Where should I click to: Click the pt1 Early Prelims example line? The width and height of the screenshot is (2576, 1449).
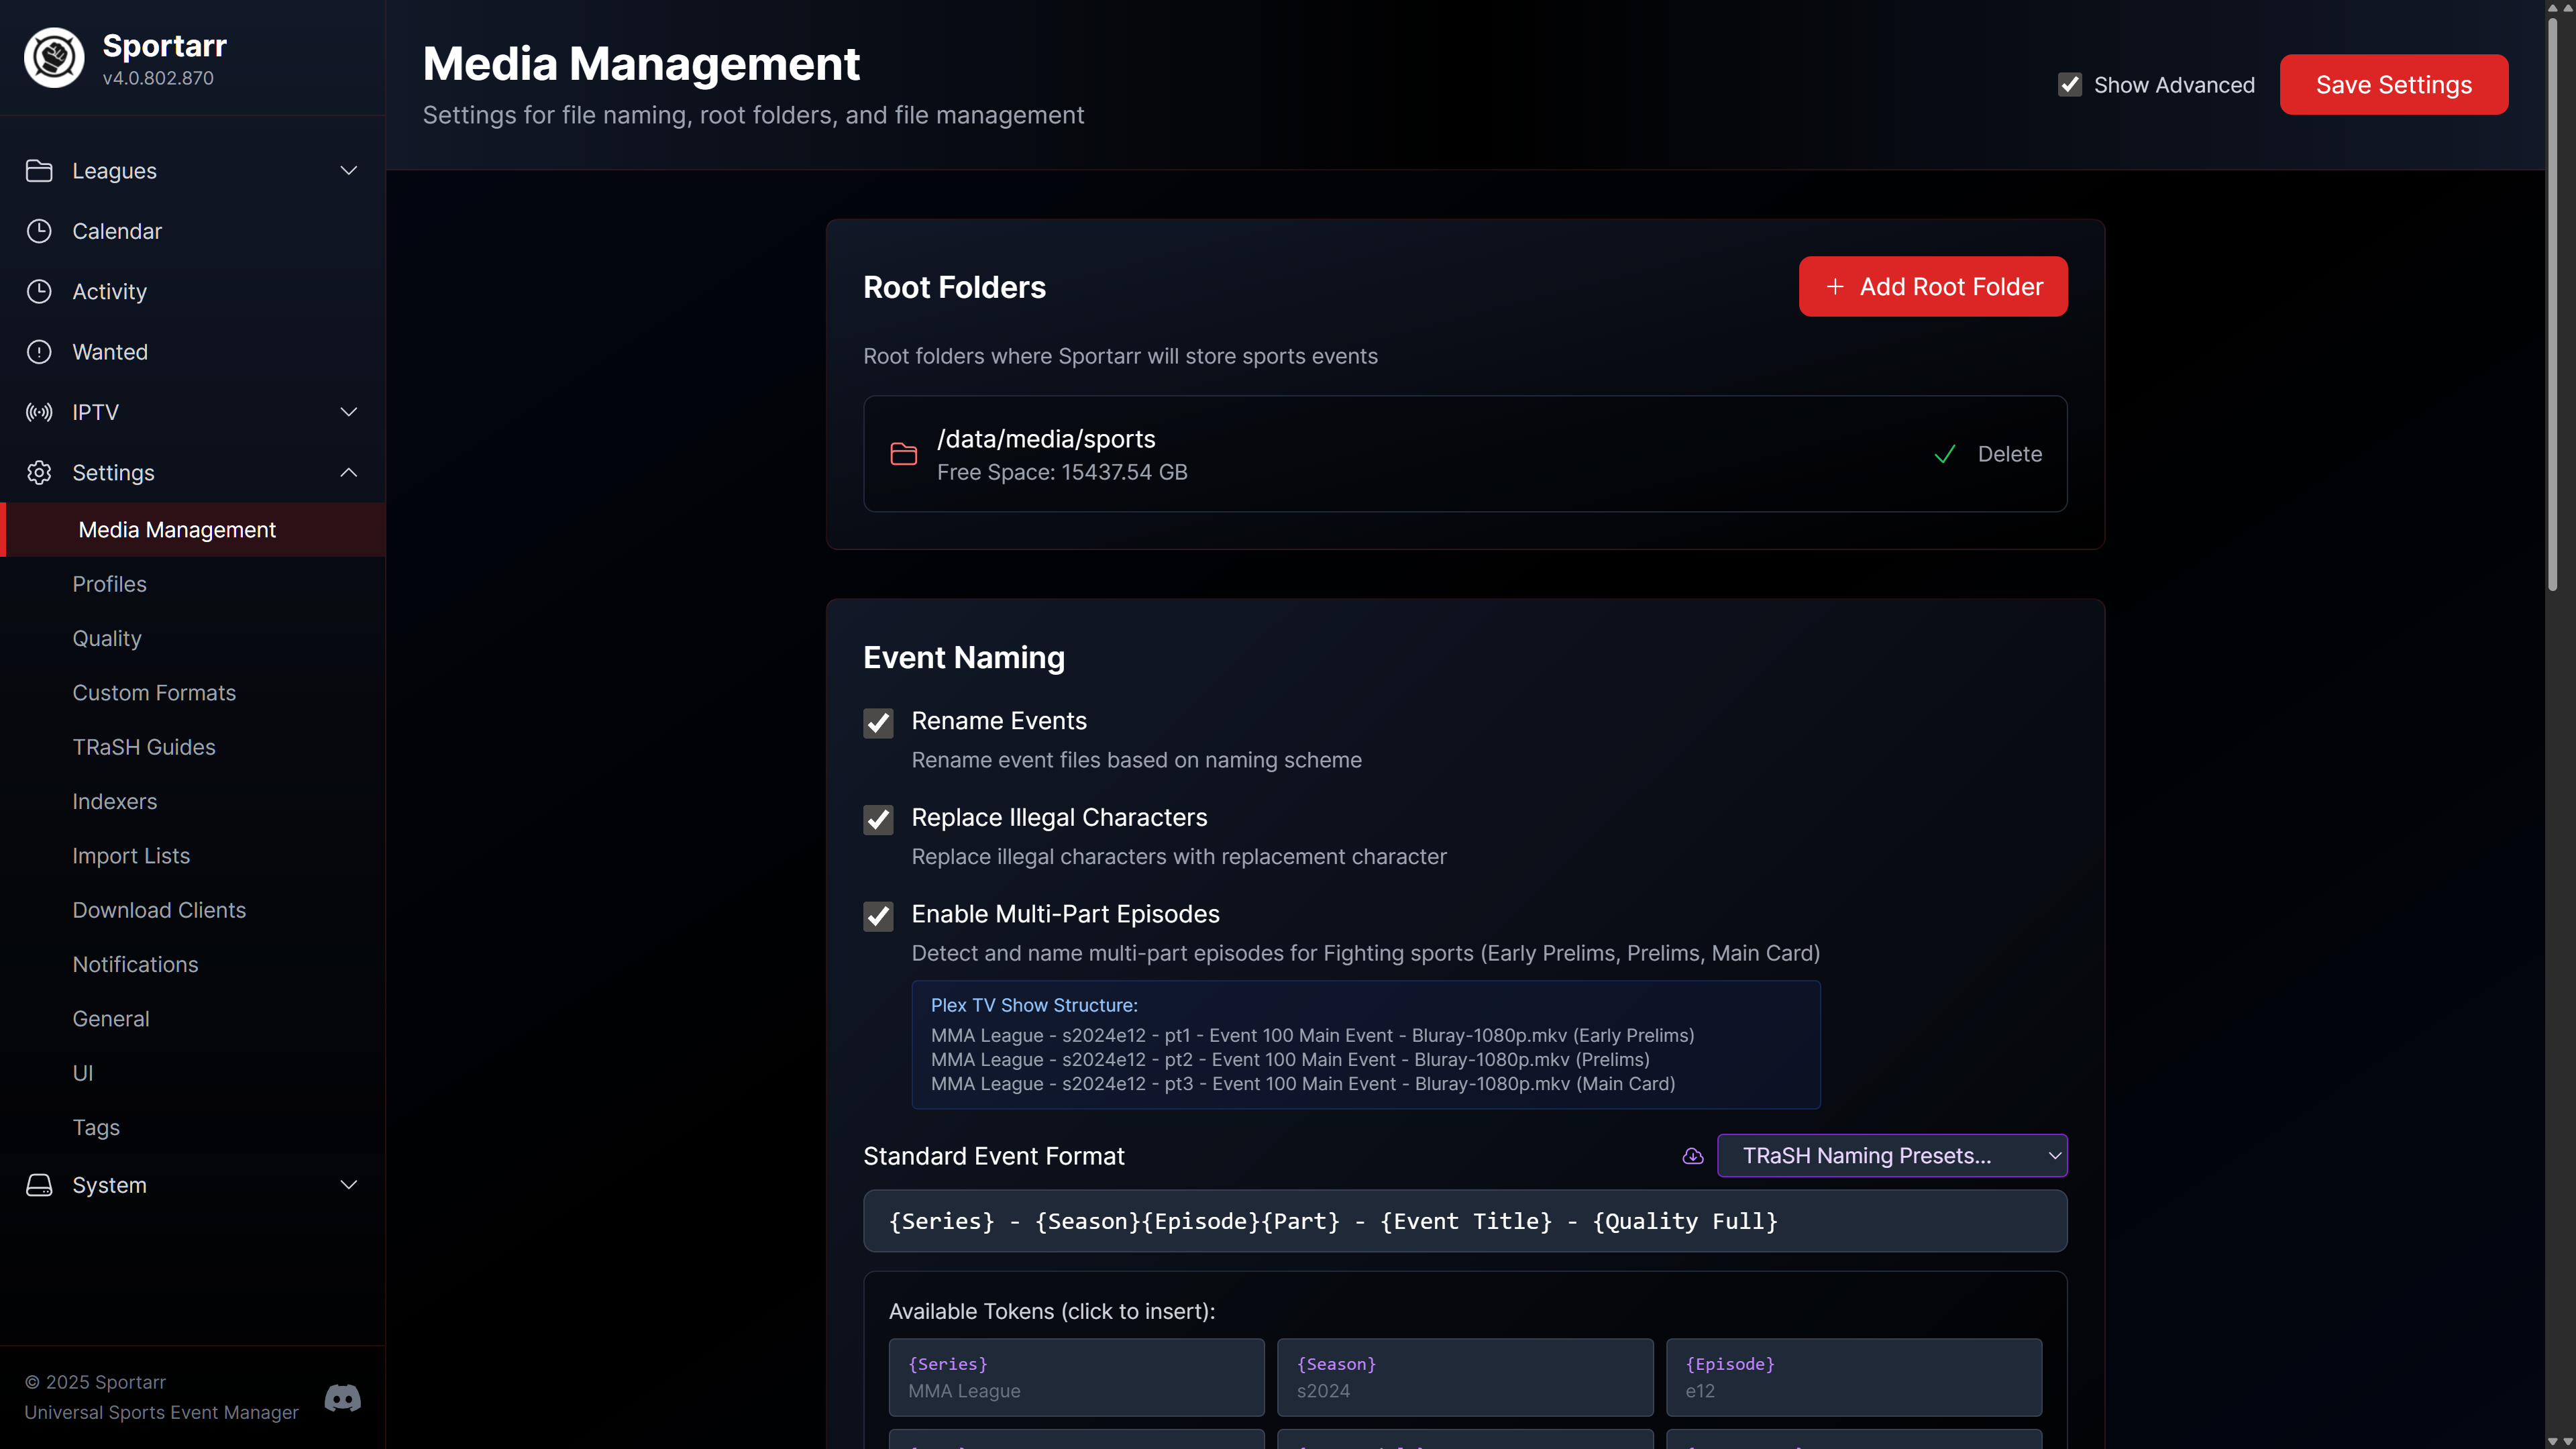pos(1312,1035)
